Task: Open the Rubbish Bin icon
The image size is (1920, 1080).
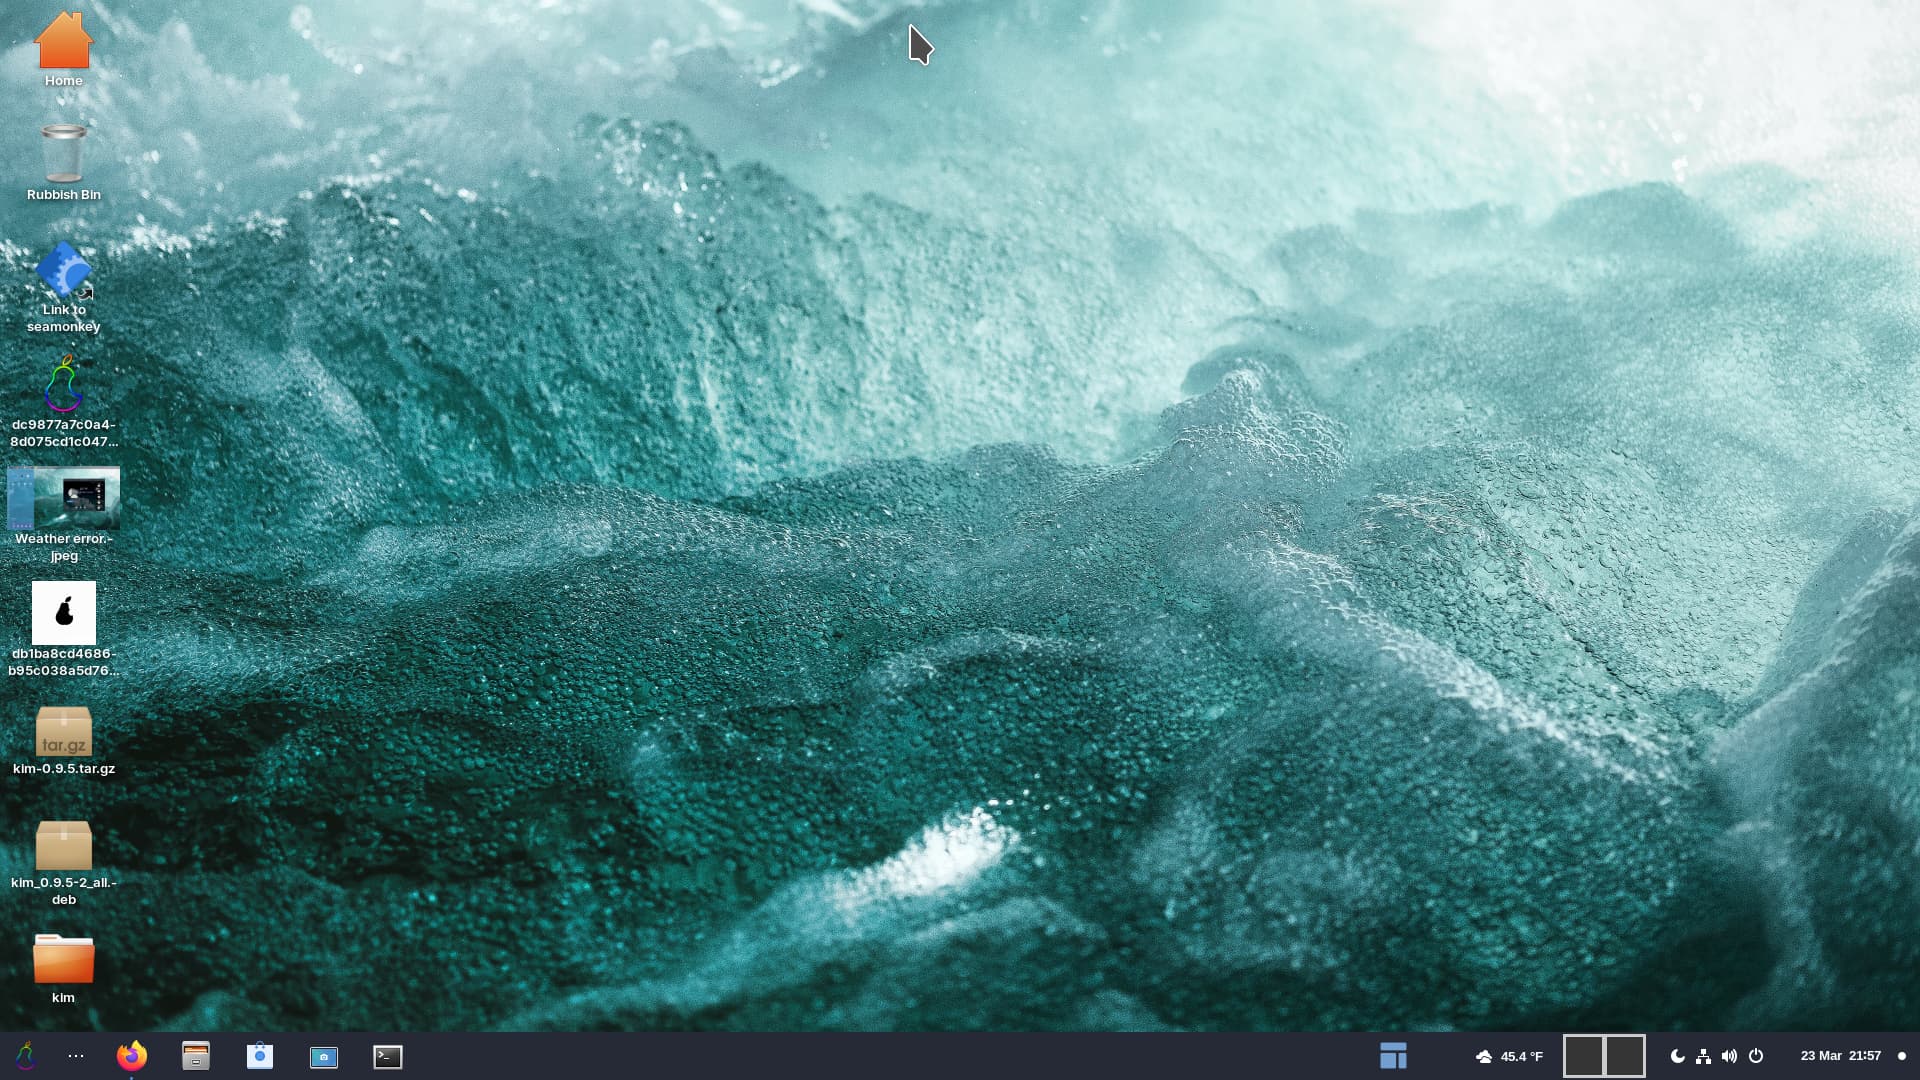Action: pyautogui.click(x=63, y=162)
